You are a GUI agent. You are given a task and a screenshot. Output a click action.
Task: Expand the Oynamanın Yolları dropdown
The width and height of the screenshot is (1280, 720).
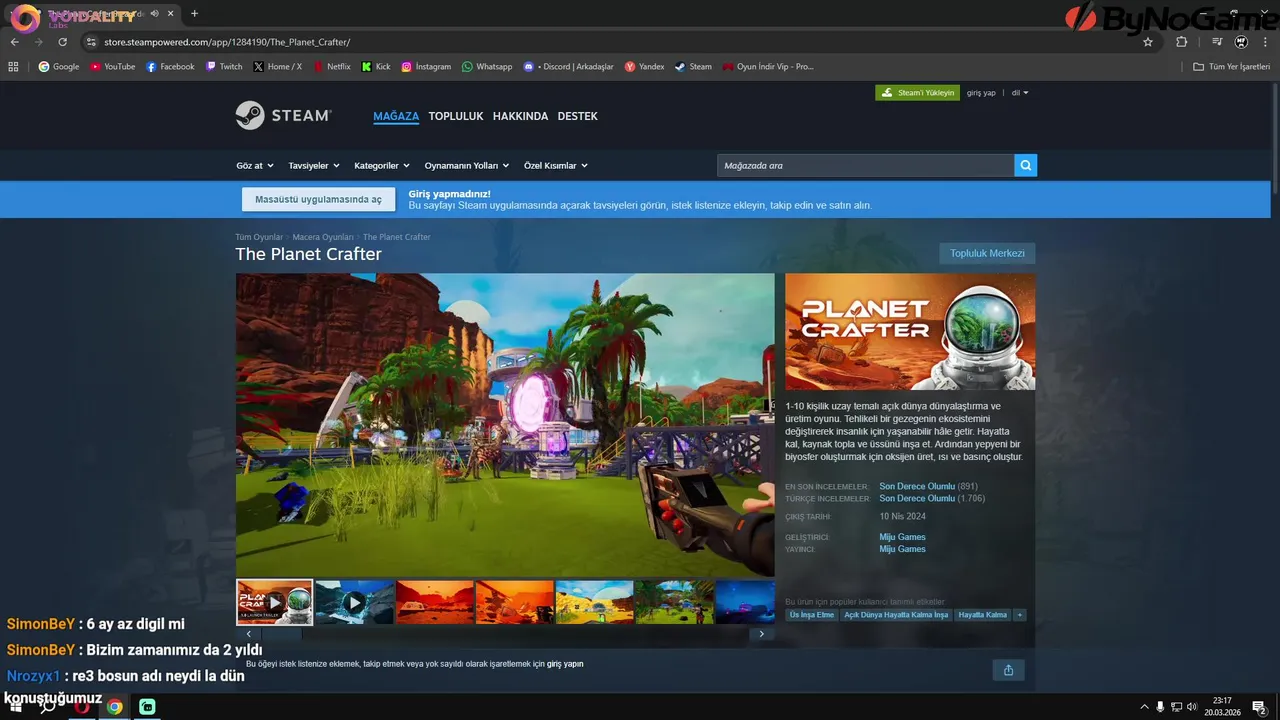tap(467, 166)
